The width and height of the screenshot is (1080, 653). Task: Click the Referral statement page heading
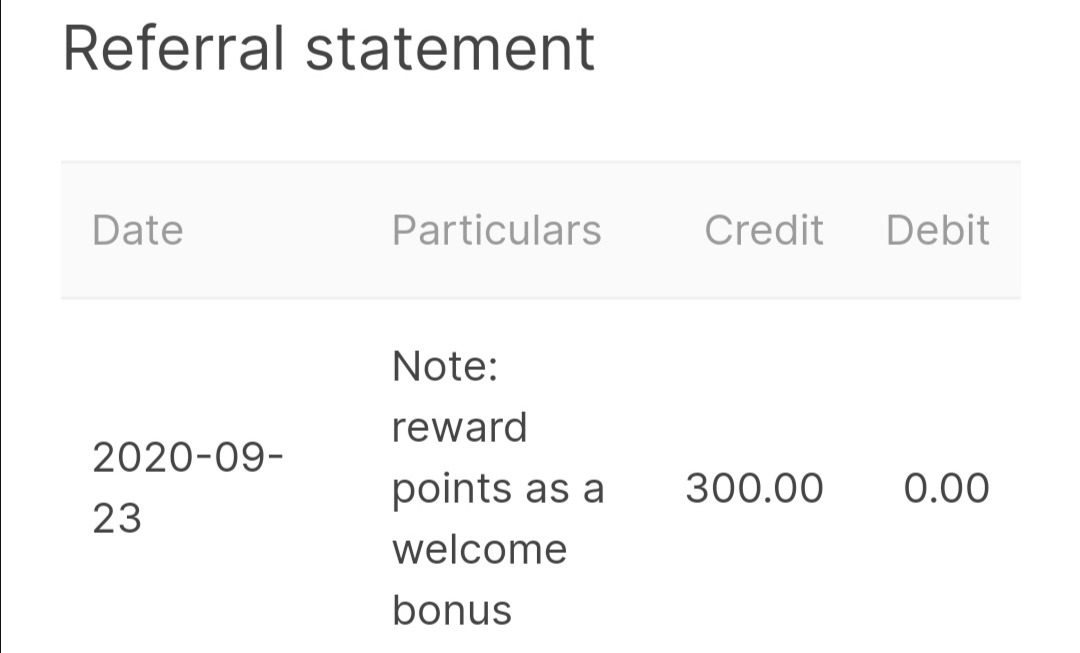click(329, 48)
